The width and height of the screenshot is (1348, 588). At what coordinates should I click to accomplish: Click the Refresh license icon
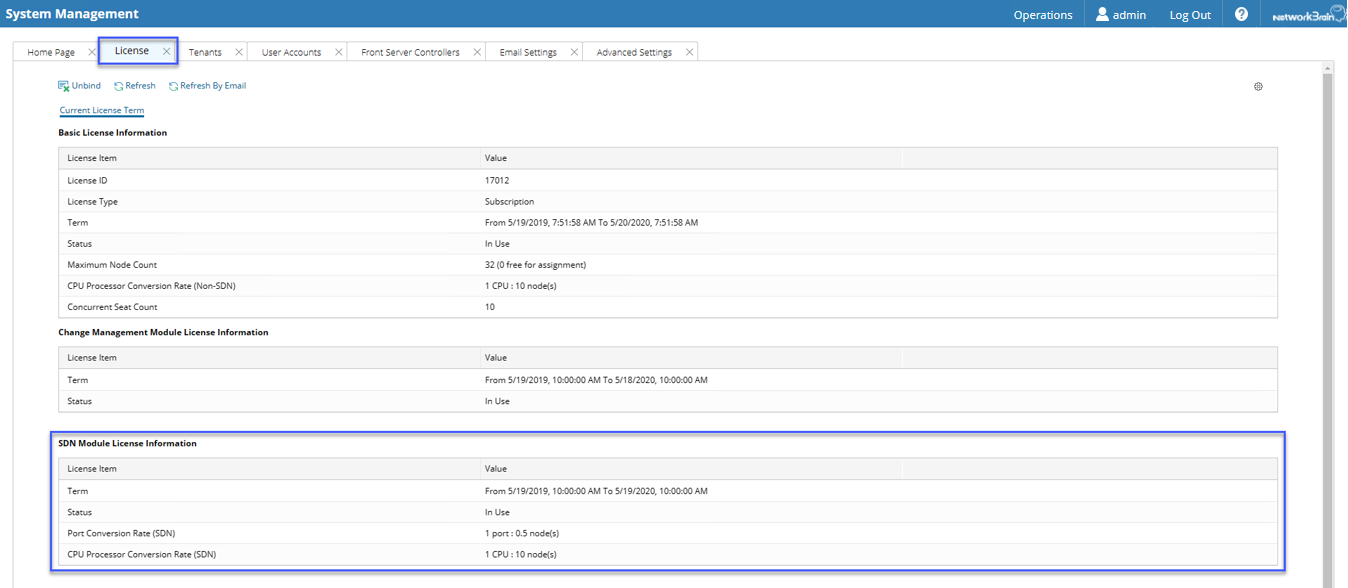[x=119, y=86]
